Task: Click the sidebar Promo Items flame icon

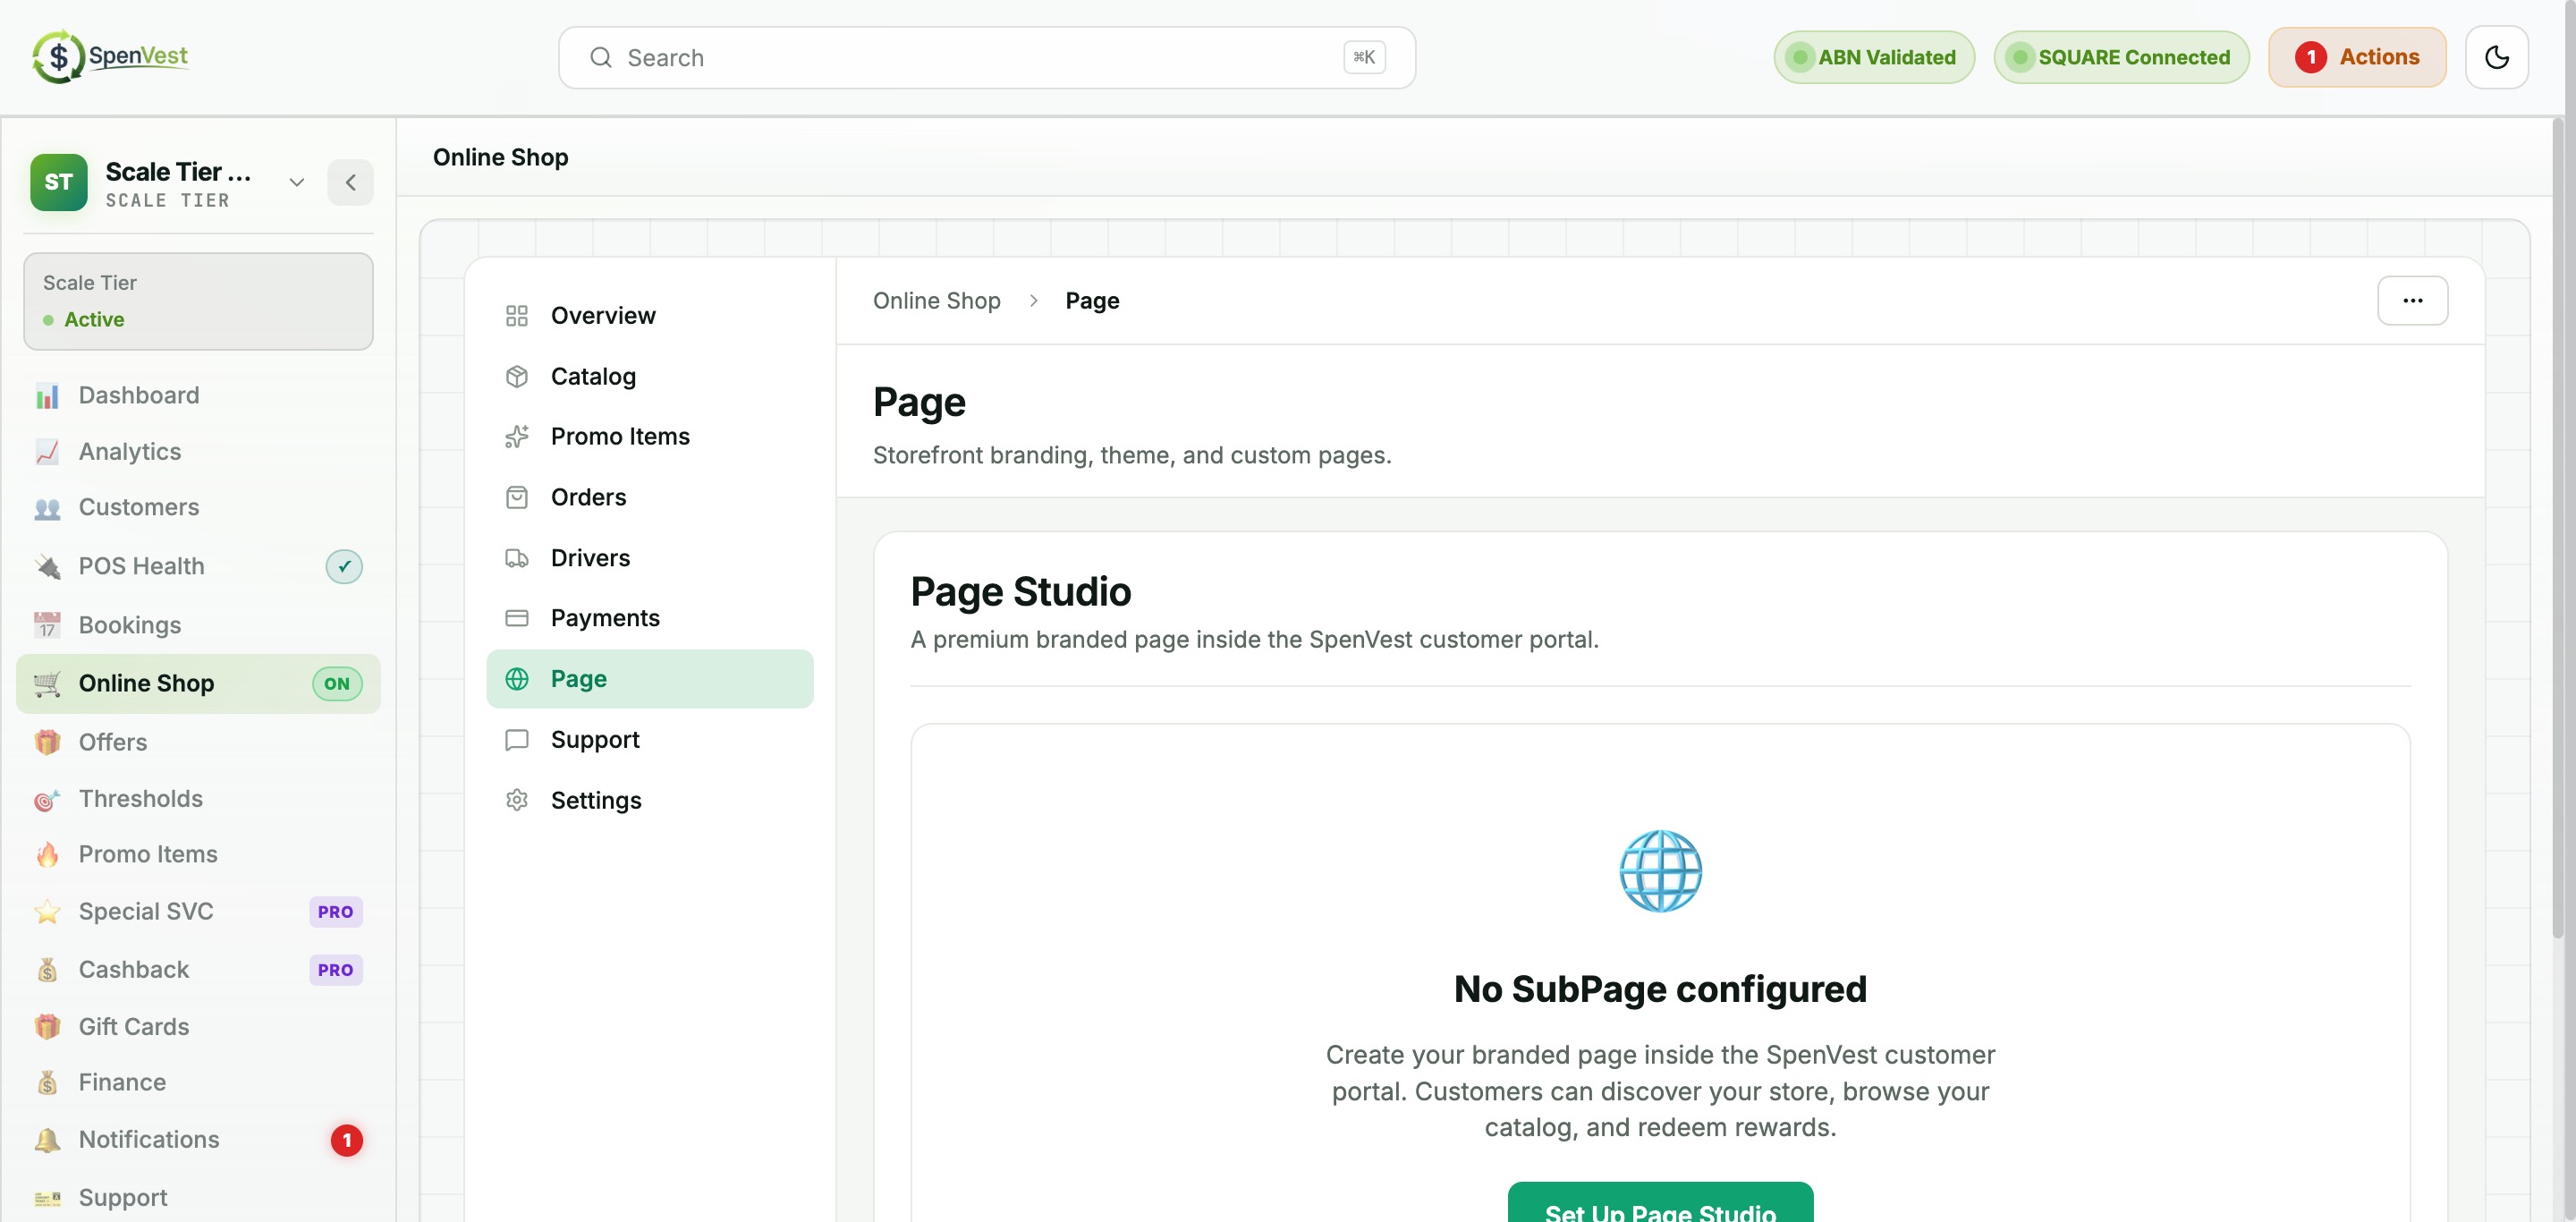Action: point(47,855)
